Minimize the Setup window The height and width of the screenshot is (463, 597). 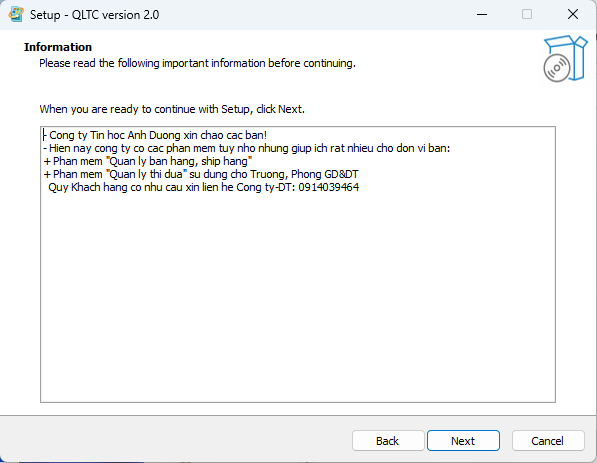point(482,14)
